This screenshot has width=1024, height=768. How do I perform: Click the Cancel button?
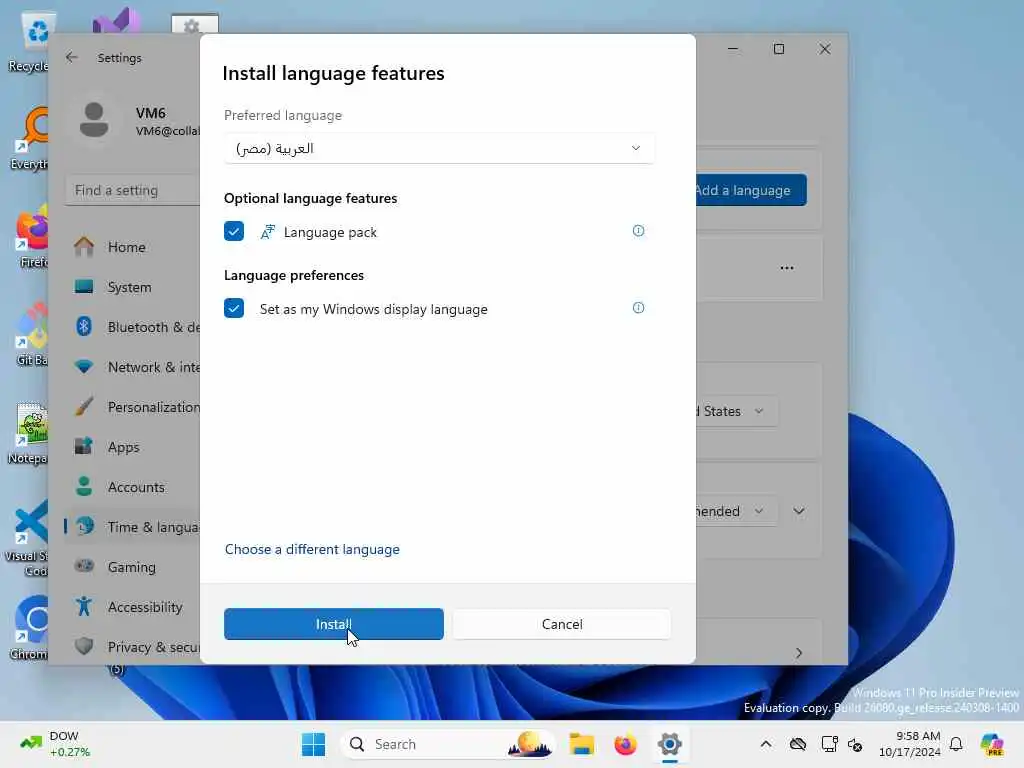point(562,624)
